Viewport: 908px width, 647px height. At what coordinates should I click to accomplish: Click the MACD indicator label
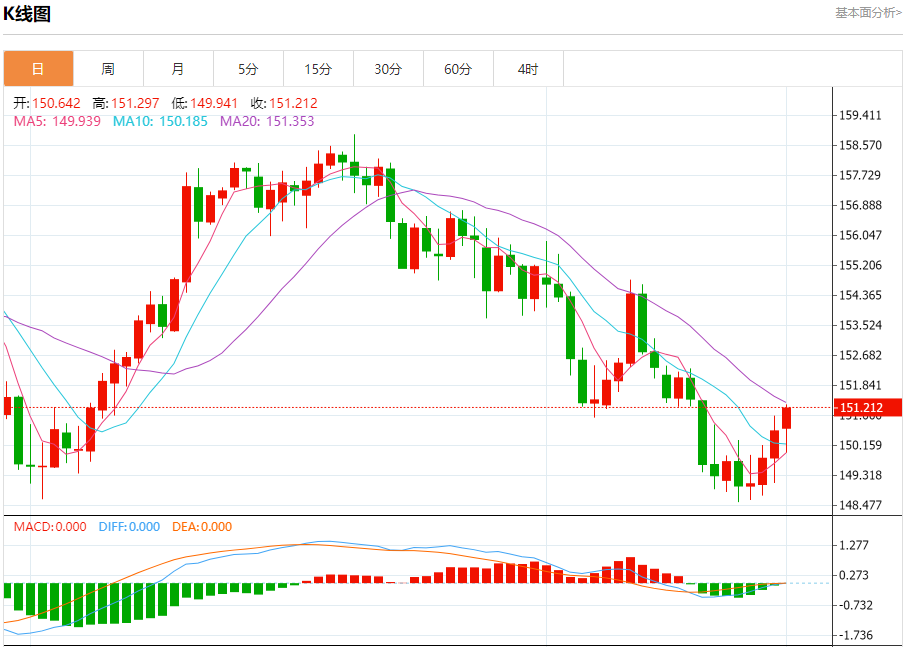(49, 526)
